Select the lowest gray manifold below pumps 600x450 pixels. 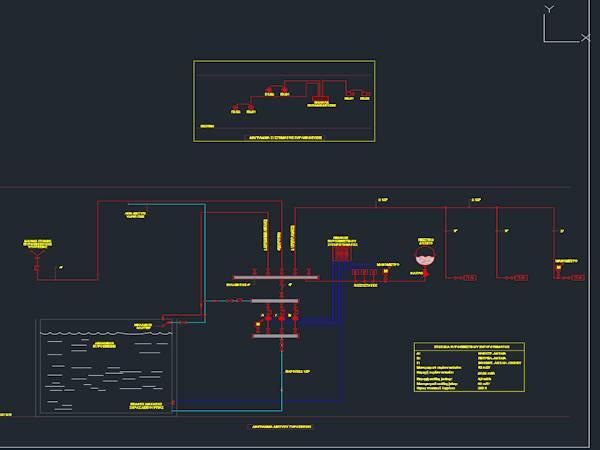275,336
